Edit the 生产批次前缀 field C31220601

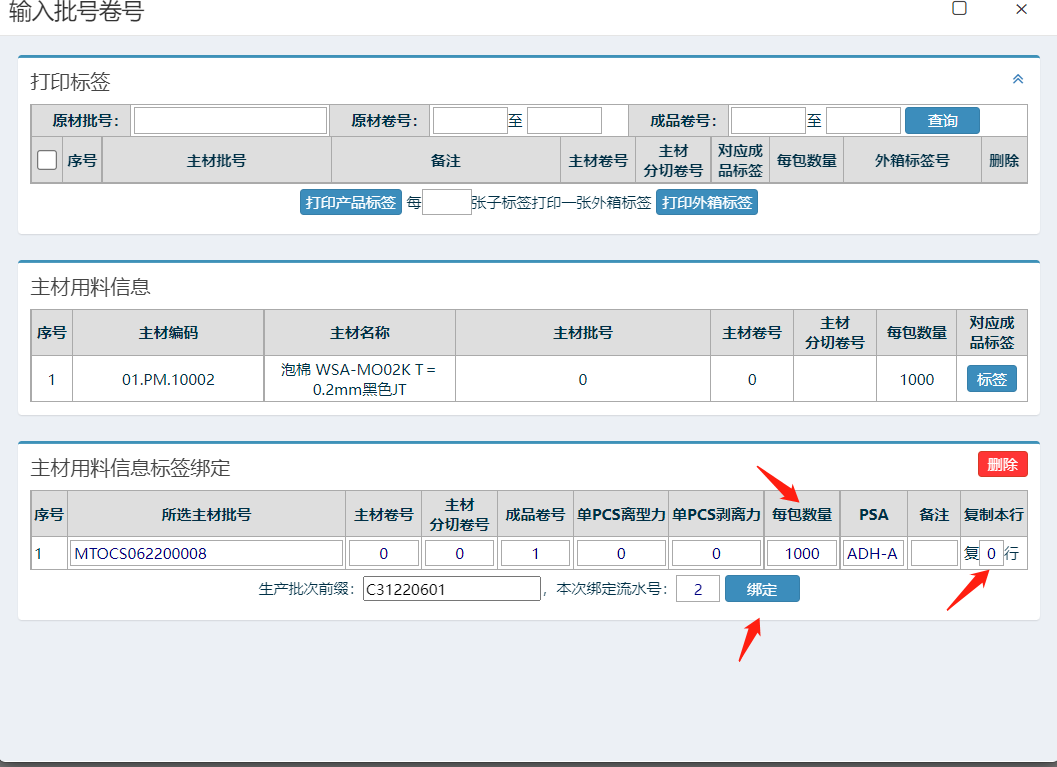(451, 589)
